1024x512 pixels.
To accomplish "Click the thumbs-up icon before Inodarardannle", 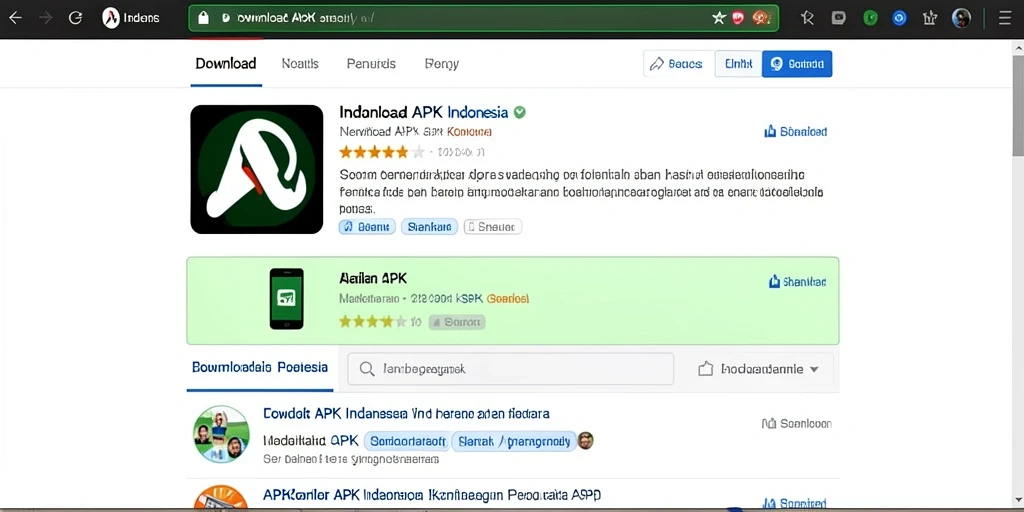I will (705, 369).
